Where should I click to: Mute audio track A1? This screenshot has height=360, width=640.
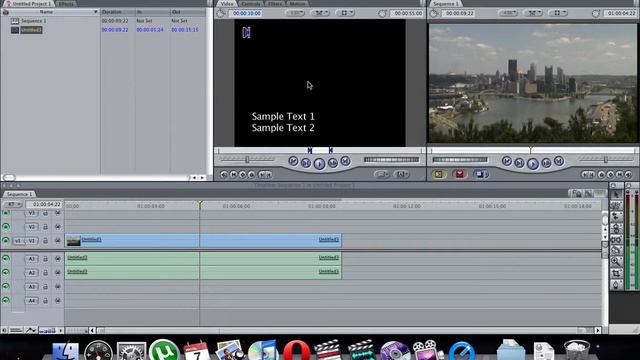[x=6, y=258]
